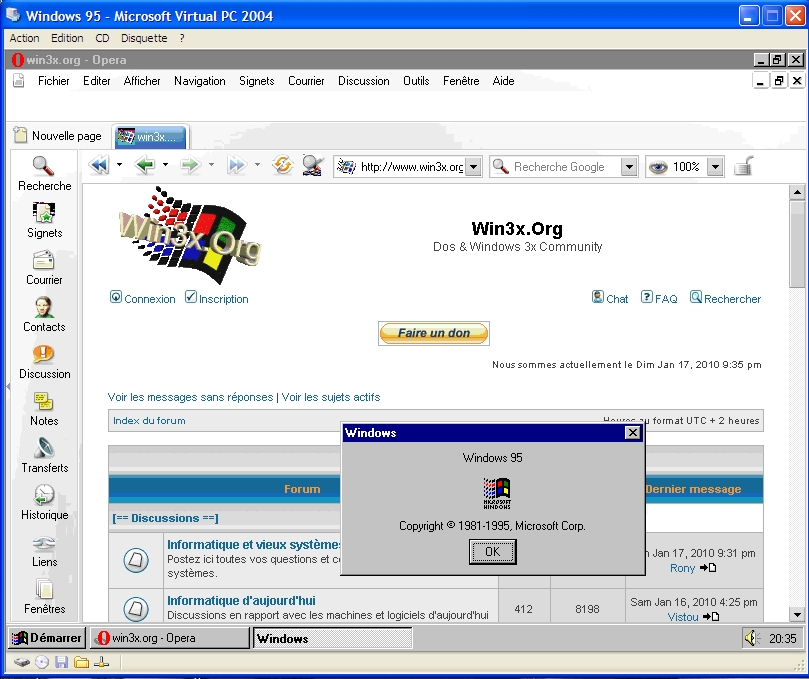The width and height of the screenshot is (809, 679).
Task: Open the Index du forum link
Action: click(149, 421)
